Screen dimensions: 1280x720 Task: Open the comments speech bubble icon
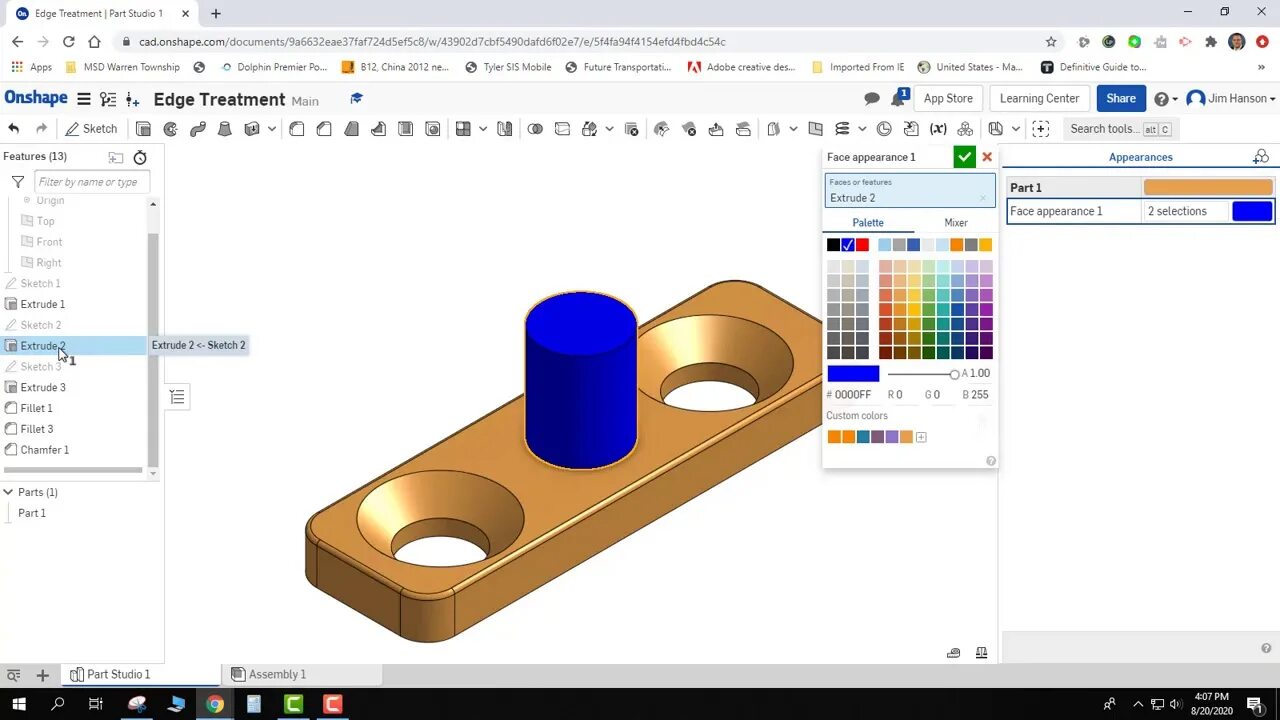872,99
